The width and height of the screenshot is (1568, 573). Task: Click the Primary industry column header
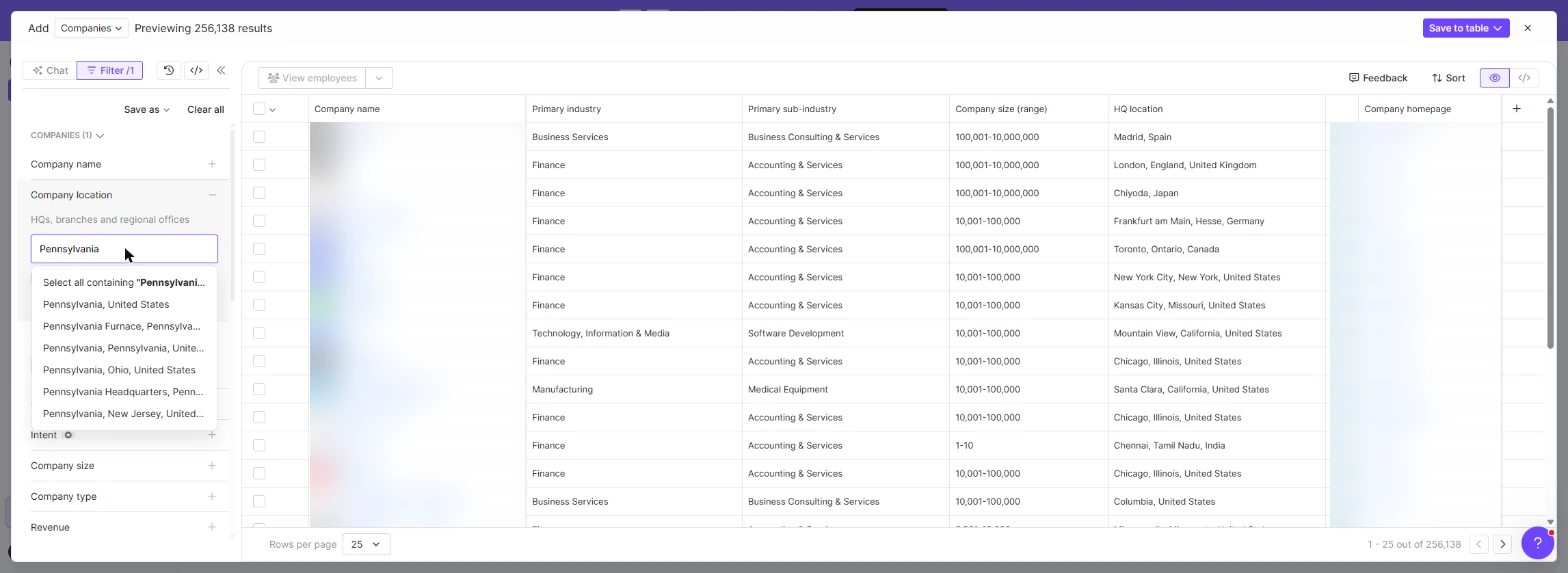pyautogui.click(x=634, y=109)
